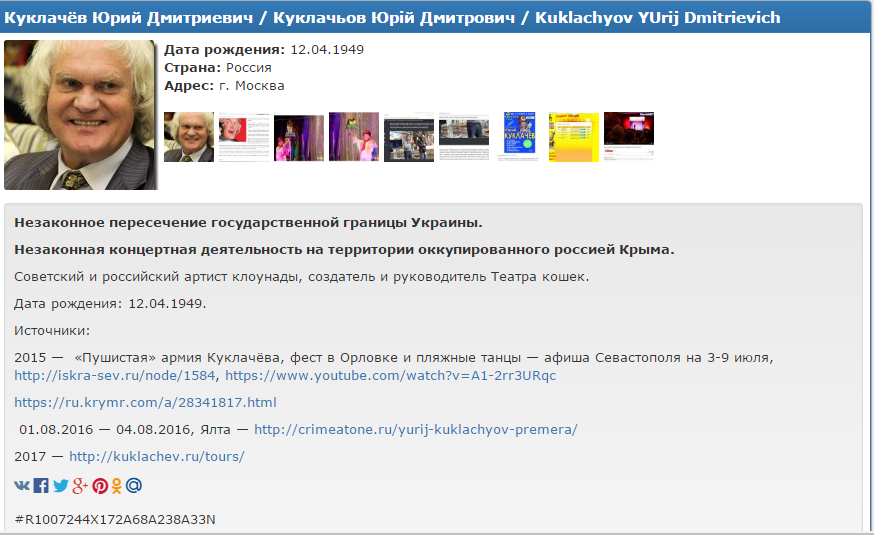Share the page on VK
The width and height of the screenshot is (874, 535).
(x=22, y=486)
